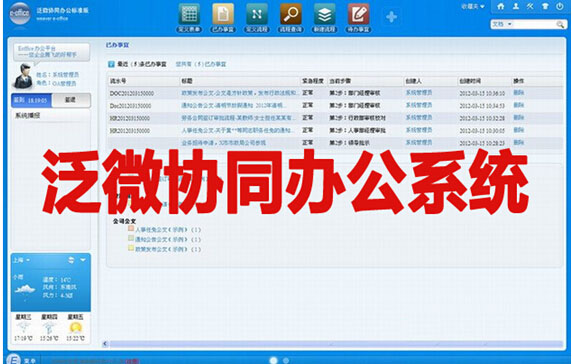The height and width of the screenshot is (364, 572).
Task: Open the 收藏夹 favorites dropdown
Action: [x=473, y=7]
